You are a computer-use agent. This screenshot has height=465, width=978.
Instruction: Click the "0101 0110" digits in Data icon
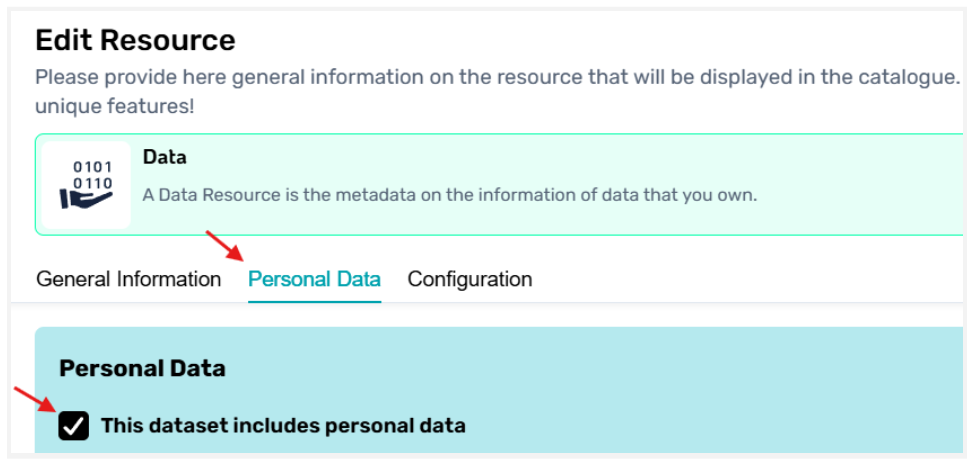coord(93,175)
